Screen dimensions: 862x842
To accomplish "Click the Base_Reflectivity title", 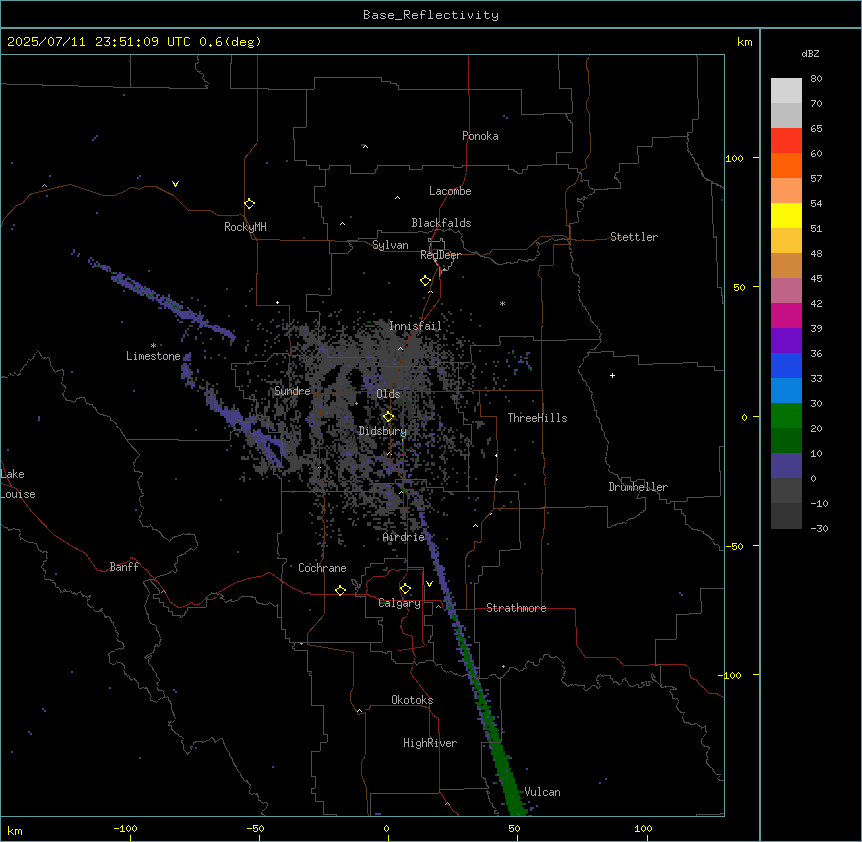I will 431,15.
